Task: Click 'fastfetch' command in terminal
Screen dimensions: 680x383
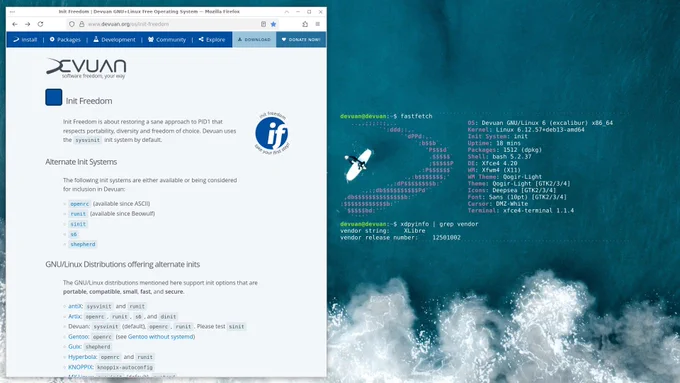Action: (416, 116)
